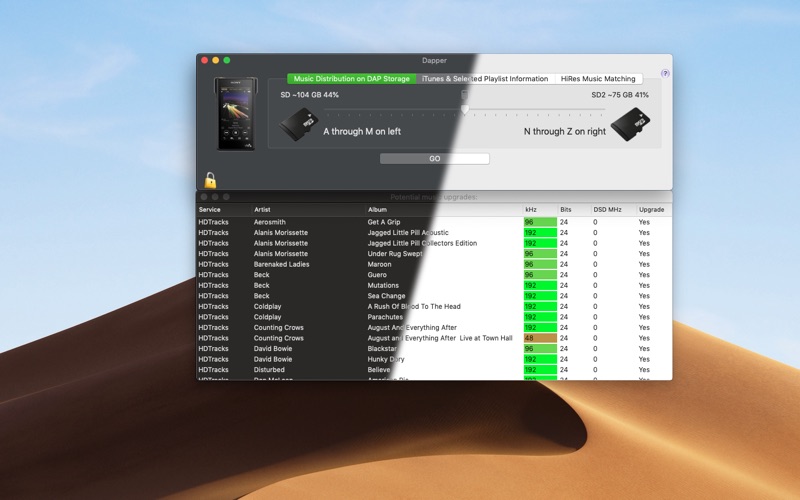Click the right SD2 card icon
Screen dimensions: 800x500
630,124
